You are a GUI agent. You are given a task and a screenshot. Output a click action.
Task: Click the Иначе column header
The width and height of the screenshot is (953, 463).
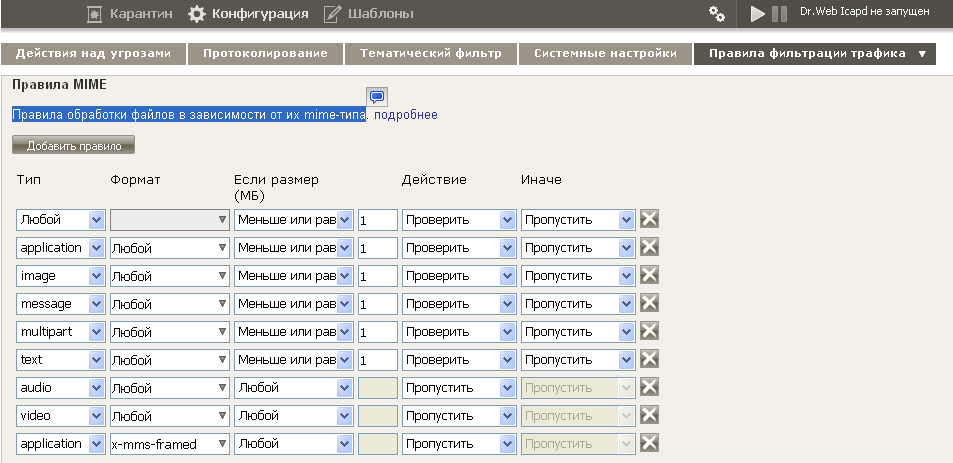point(541,180)
